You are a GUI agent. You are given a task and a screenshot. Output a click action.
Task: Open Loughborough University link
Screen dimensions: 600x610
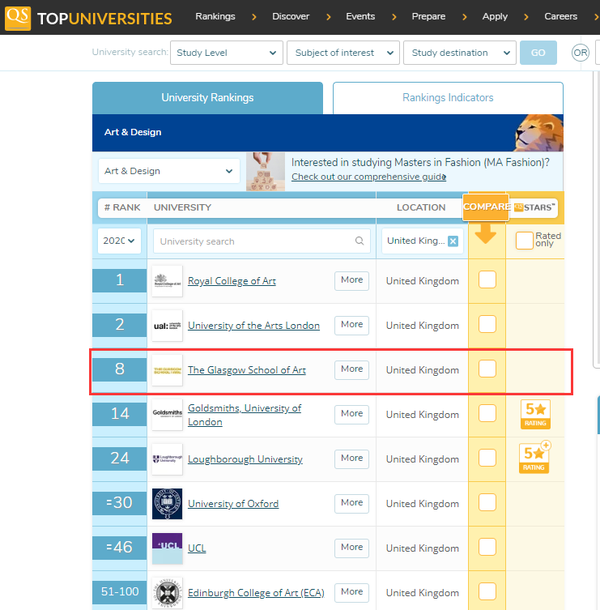(245, 459)
